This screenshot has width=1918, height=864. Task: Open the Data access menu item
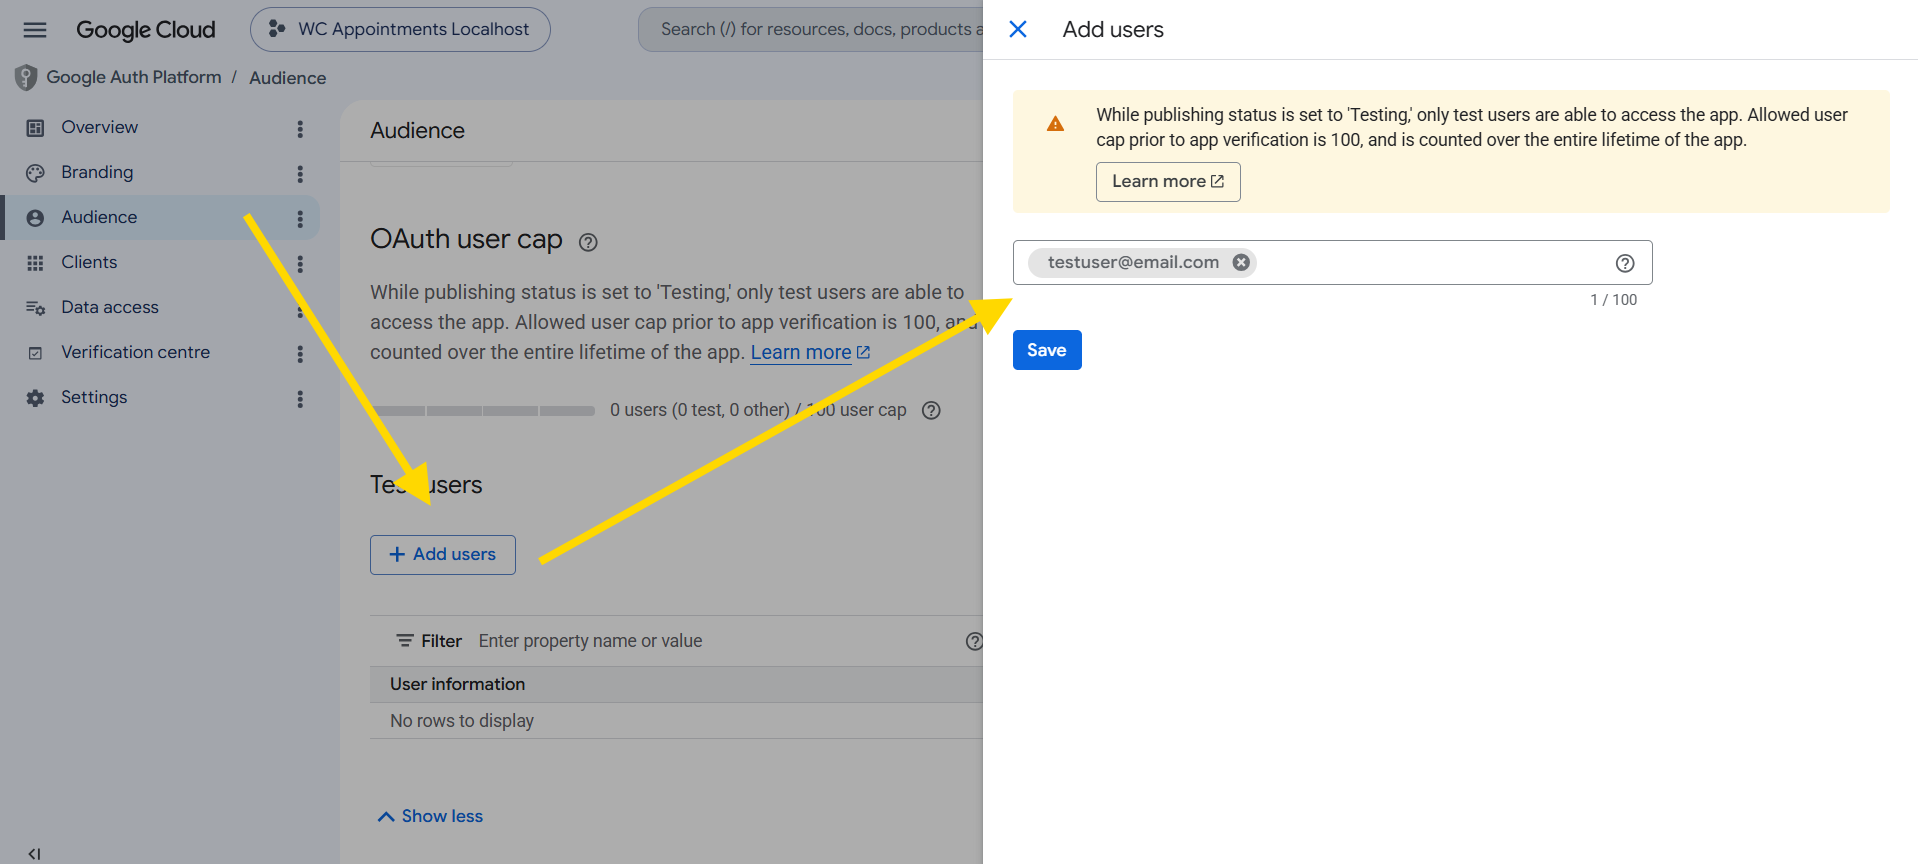(x=110, y=307)
